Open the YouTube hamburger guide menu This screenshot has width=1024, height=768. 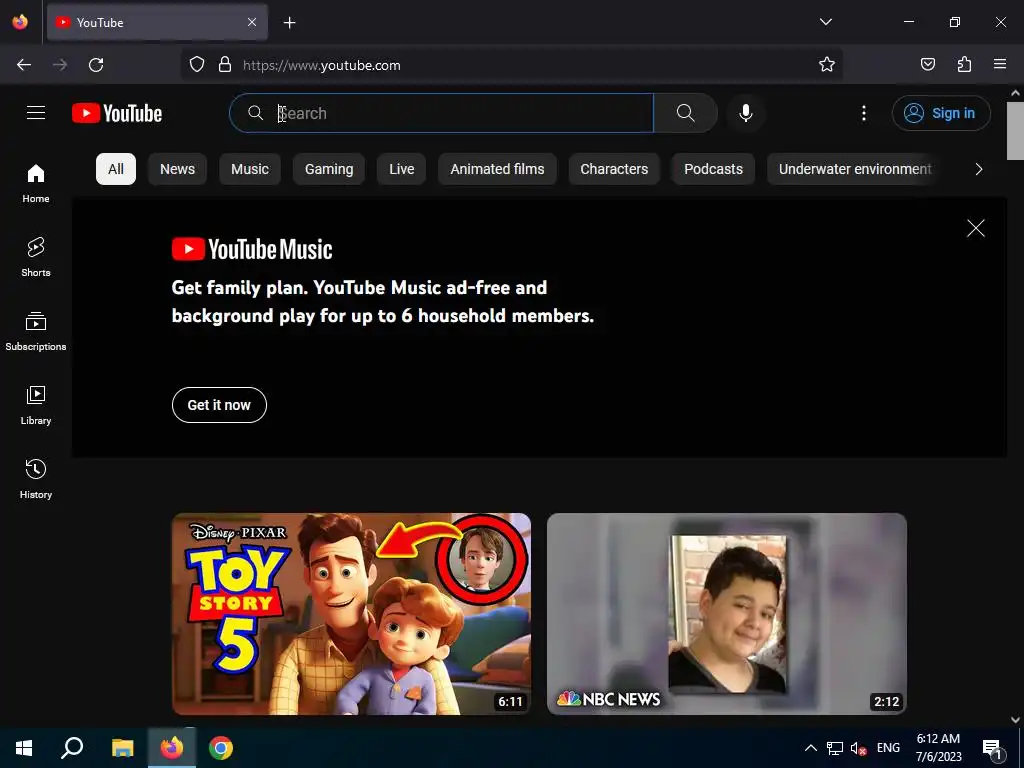pos(36,113)
